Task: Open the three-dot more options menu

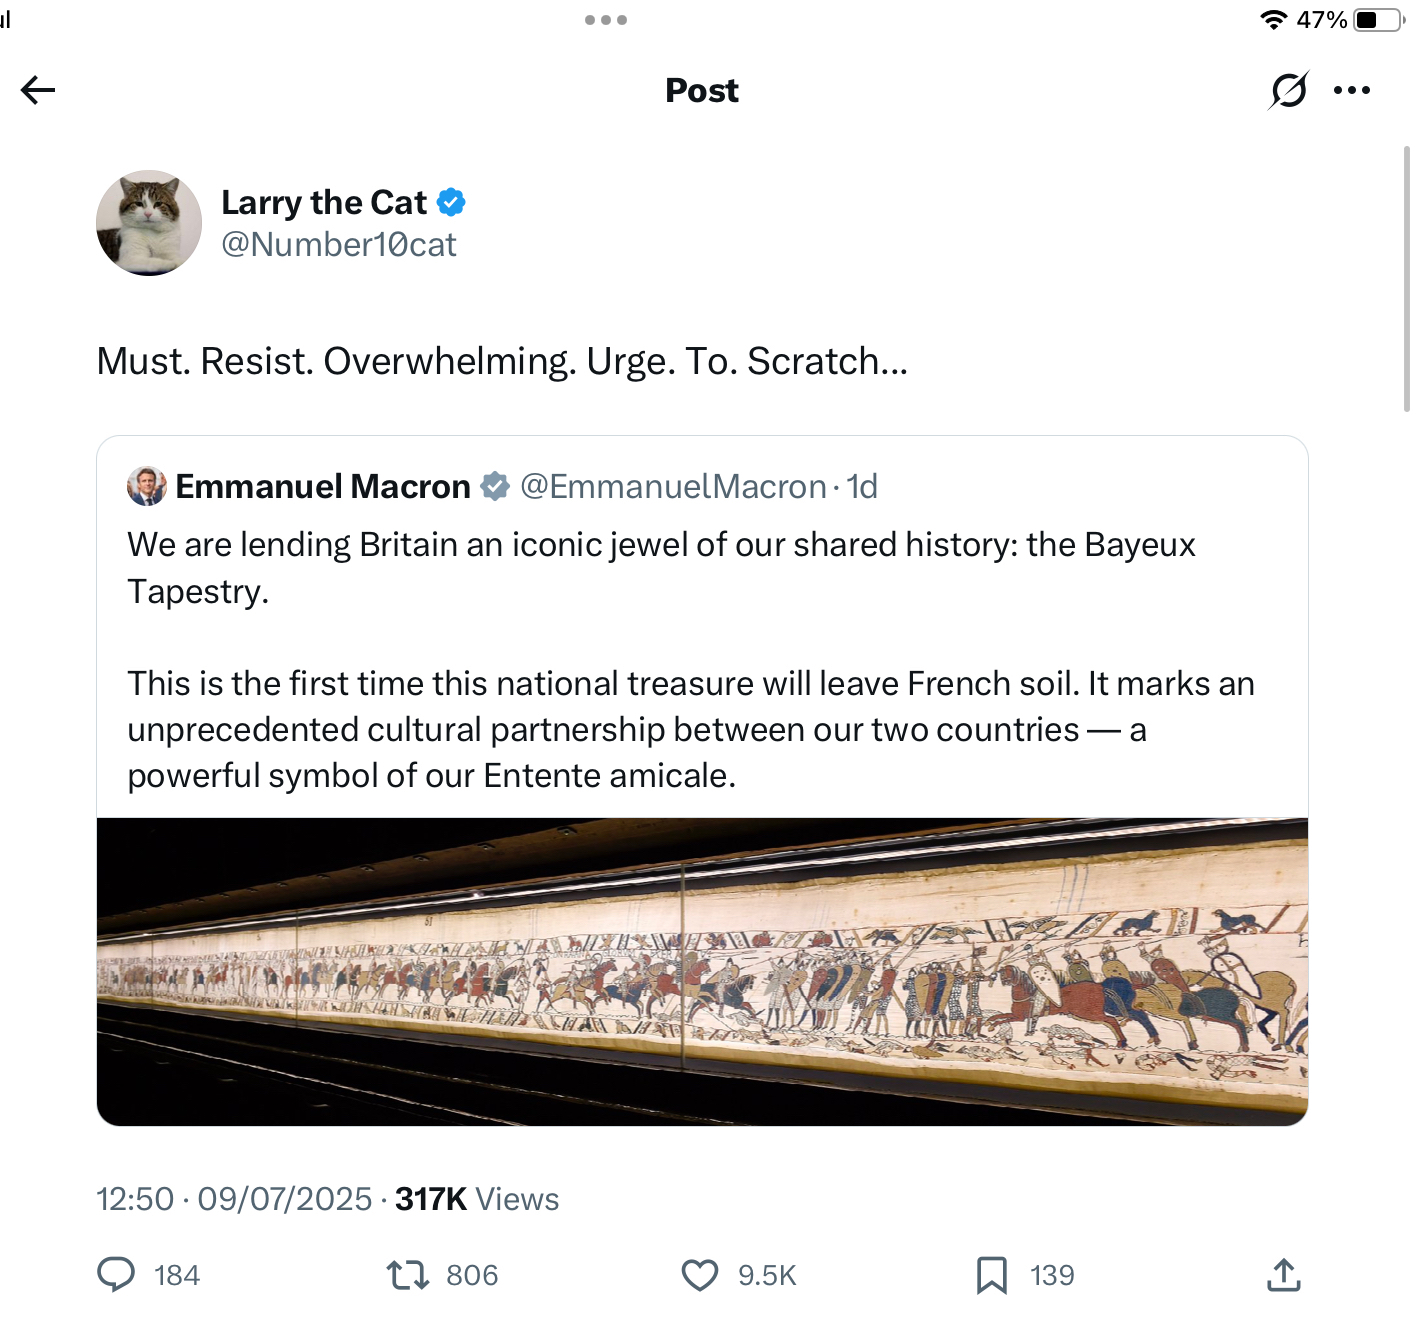Action: pos(1352,90)
